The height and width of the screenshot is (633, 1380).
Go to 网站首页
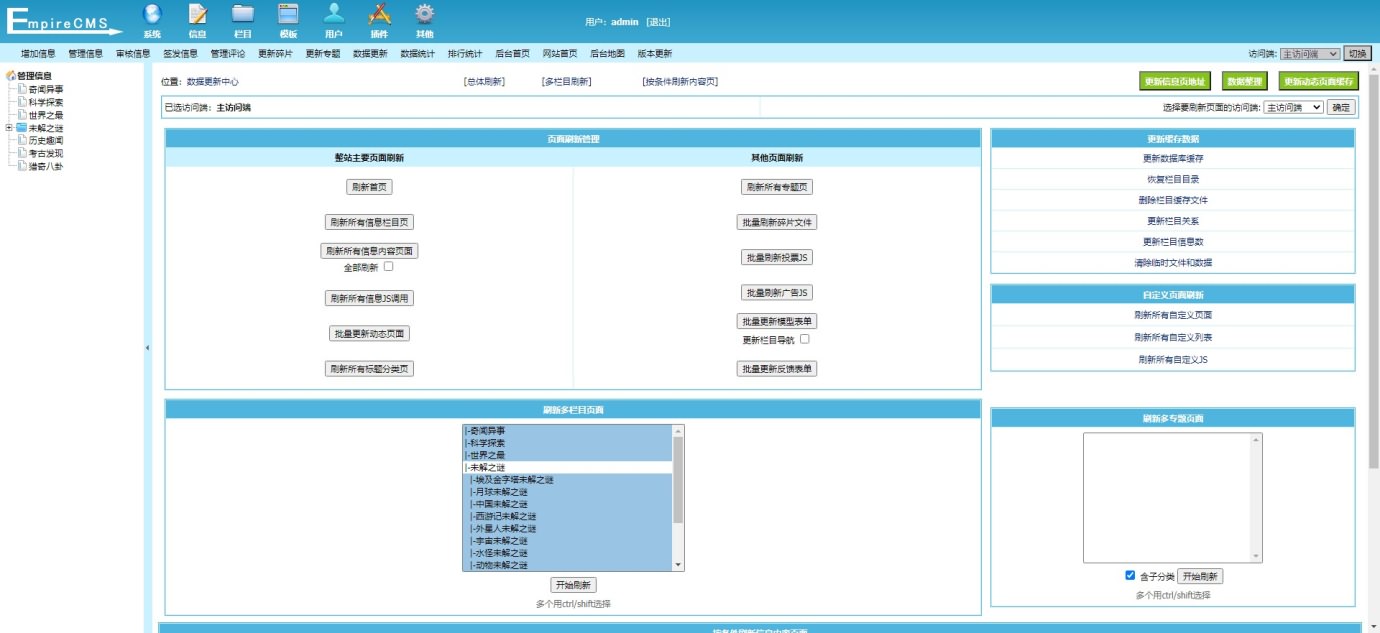560,54
